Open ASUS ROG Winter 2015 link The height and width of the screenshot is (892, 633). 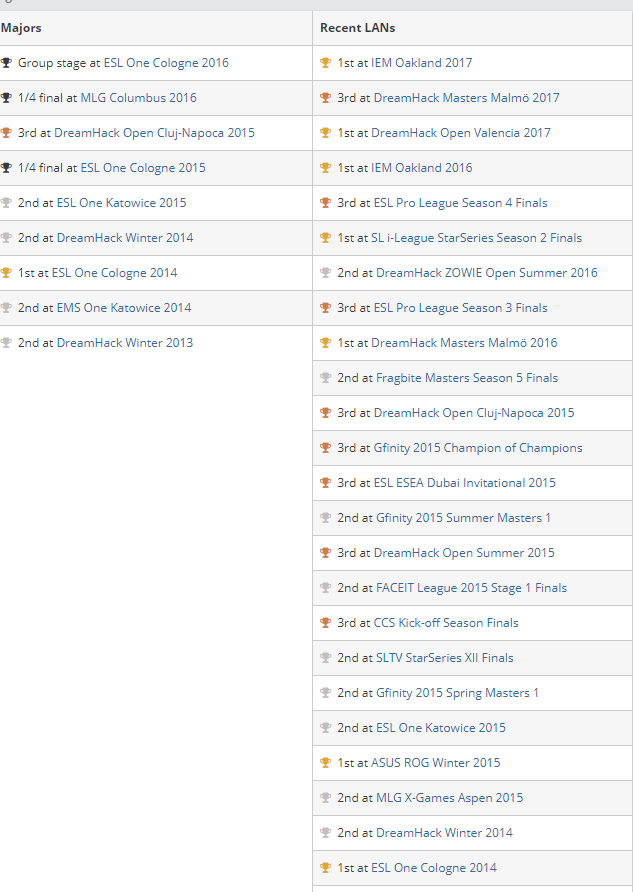[x=436, y=763]
